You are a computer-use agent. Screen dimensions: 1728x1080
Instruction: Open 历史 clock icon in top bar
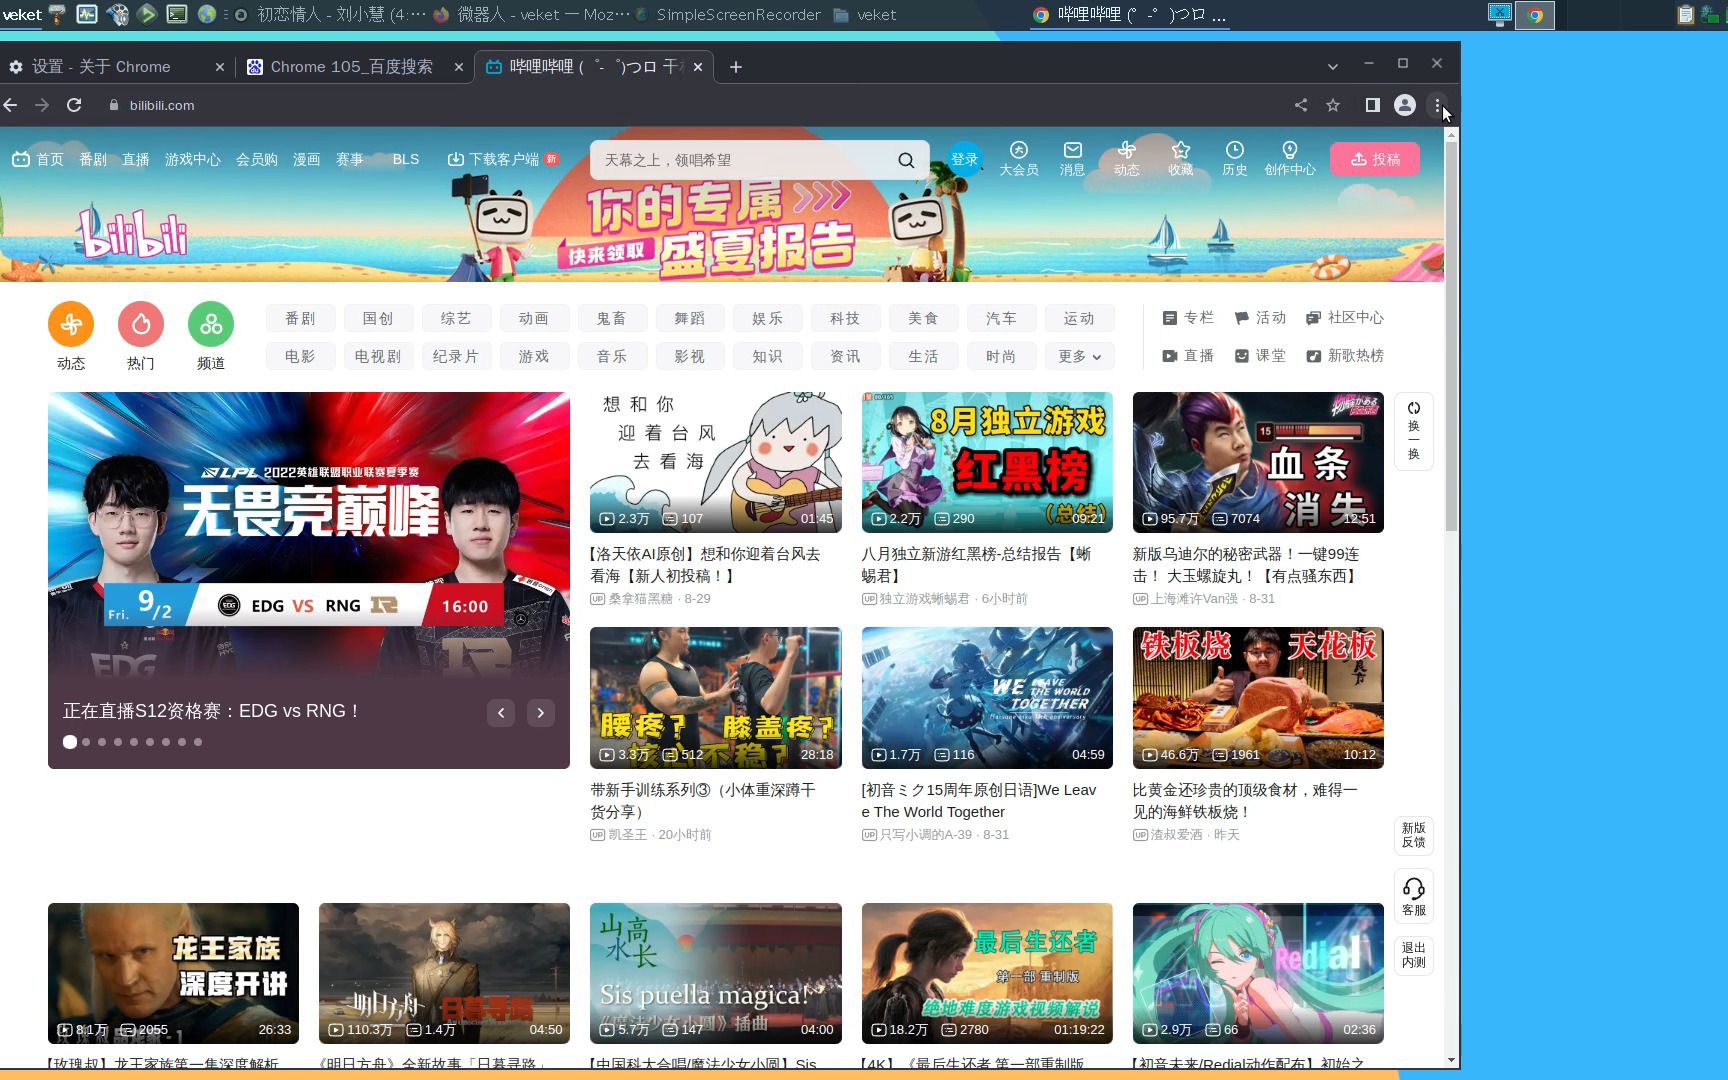[x=1235, y=159]
